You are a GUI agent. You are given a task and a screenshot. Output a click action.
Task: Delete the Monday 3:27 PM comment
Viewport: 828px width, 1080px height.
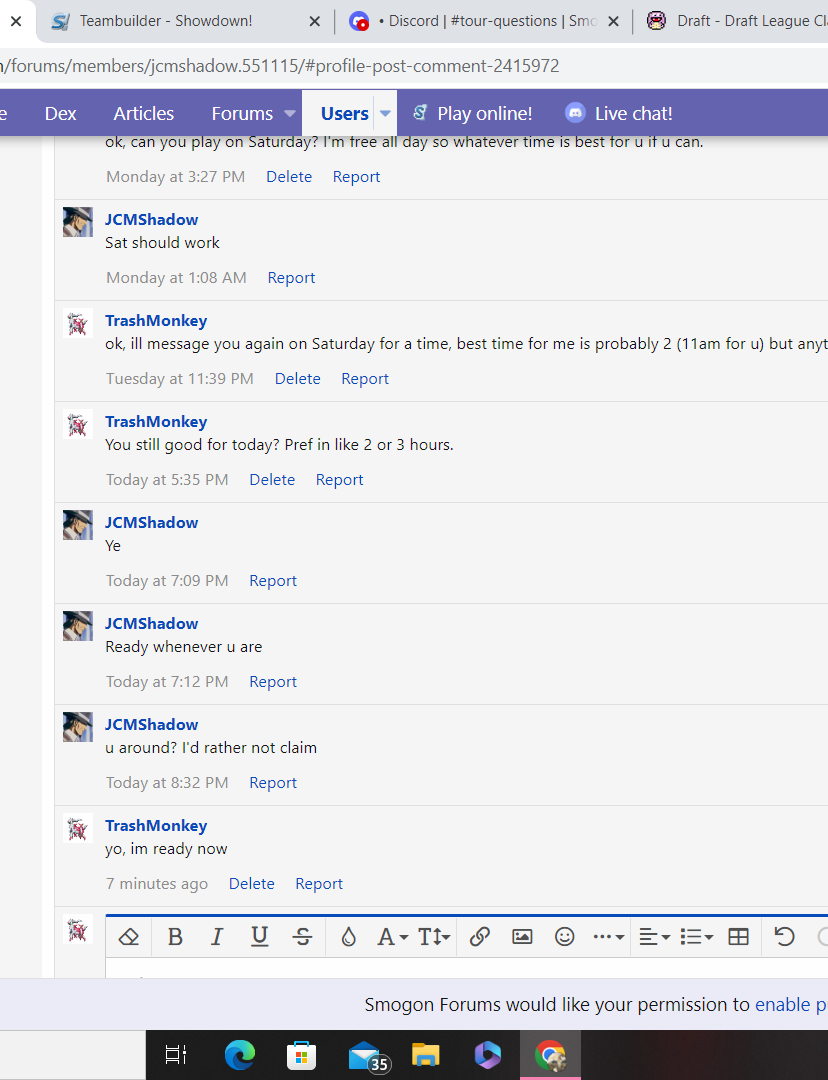289,176
